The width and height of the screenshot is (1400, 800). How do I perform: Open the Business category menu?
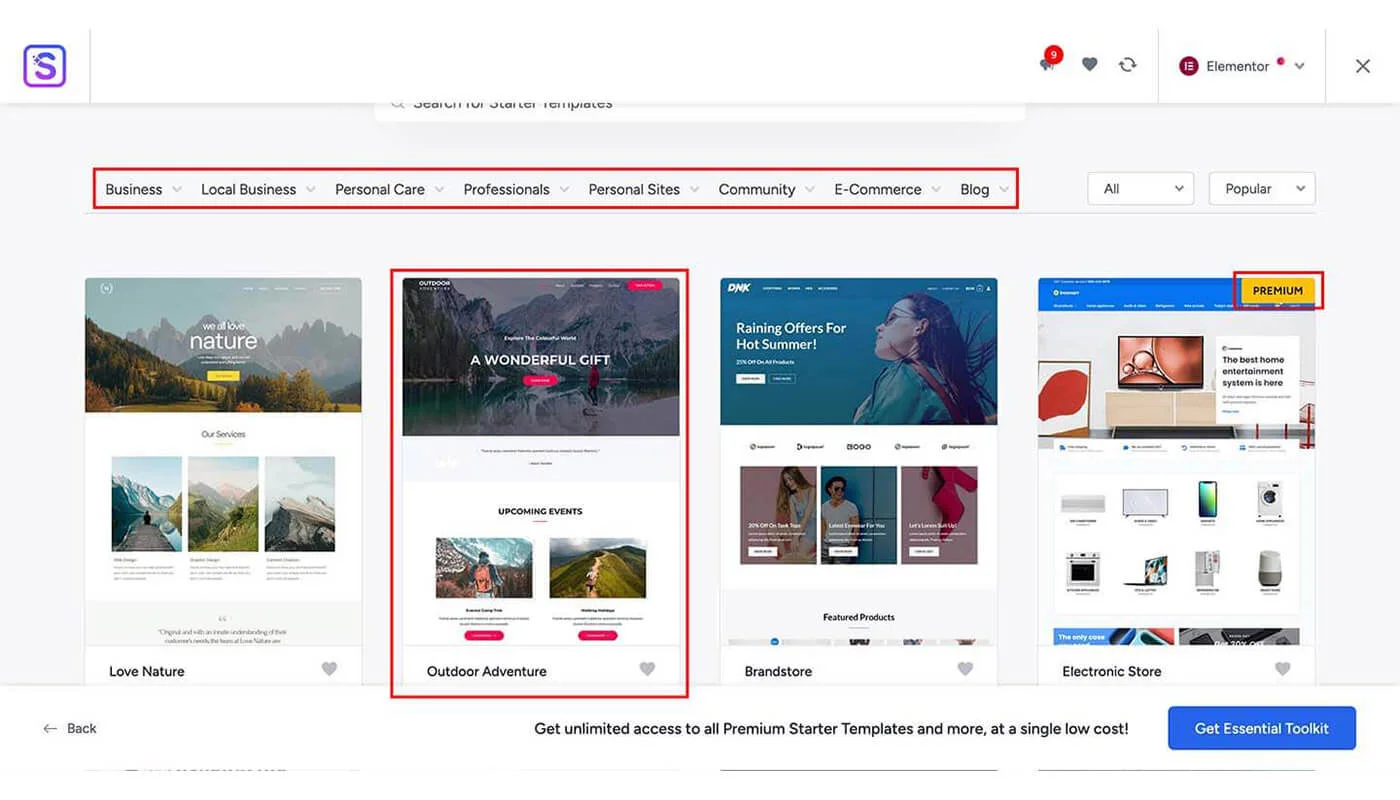143,189
